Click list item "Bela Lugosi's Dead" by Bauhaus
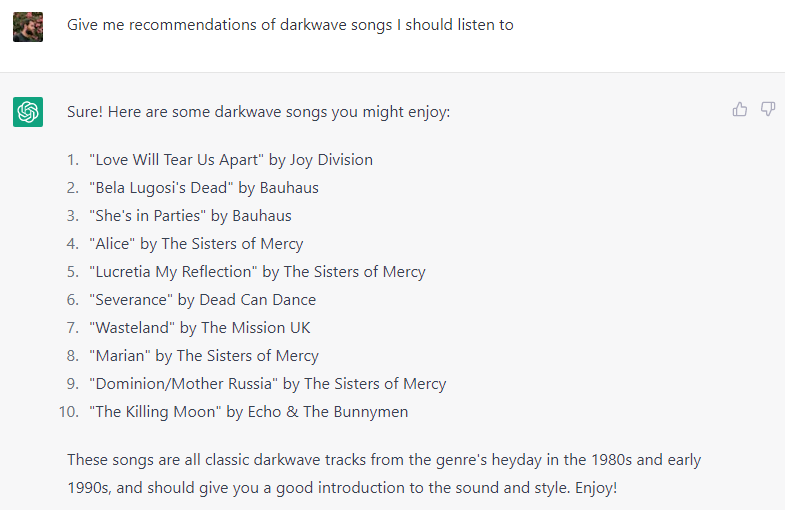 click(204, 188)
